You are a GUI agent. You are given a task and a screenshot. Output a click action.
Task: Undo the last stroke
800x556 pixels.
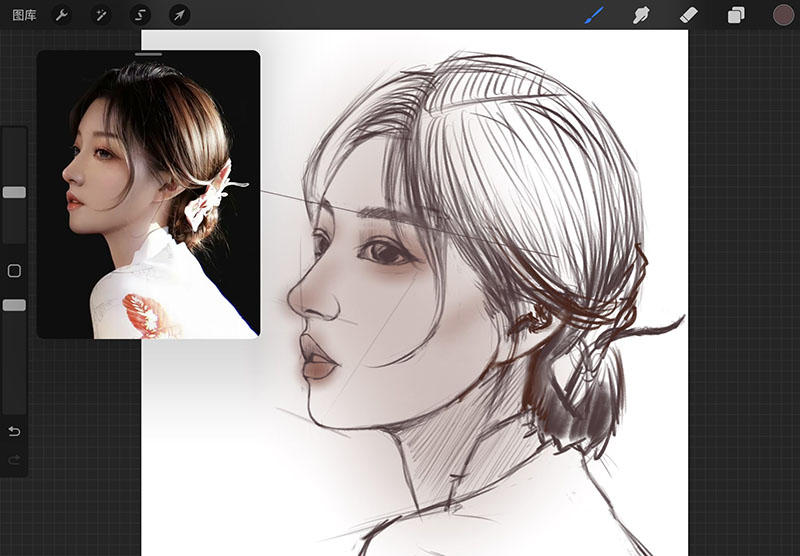[x=14, y=432]
